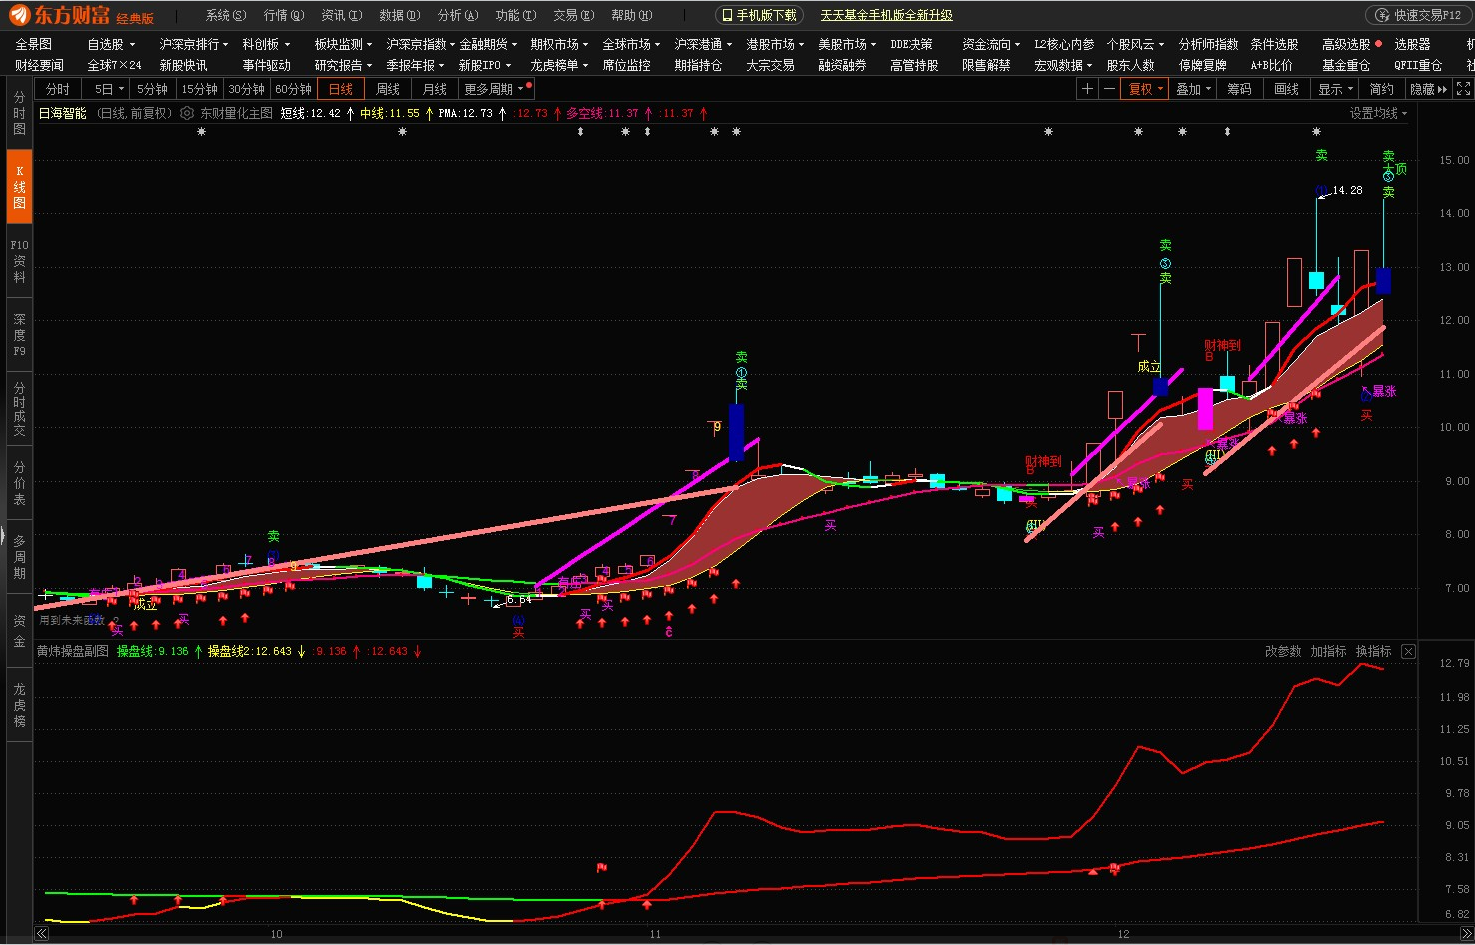Open 帮助(H) menu
Image resolution: width=1475 pixels, height=945 pixels.
(631, 15)
